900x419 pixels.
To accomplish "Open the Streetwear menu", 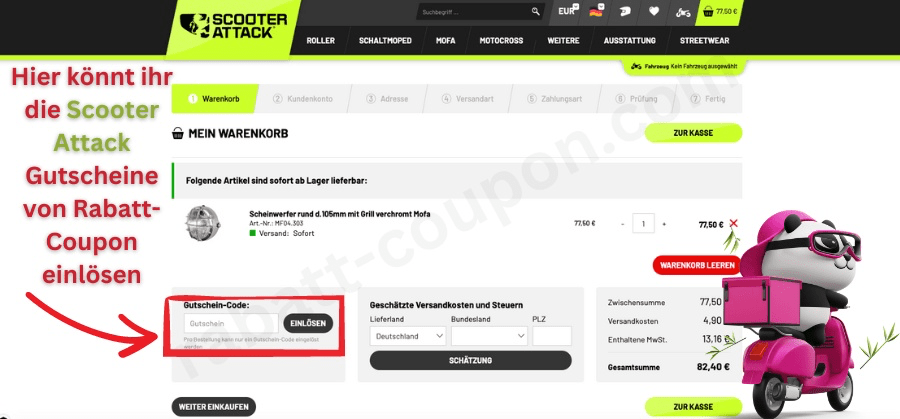I will pyautogui.click(x=704, y=41).
